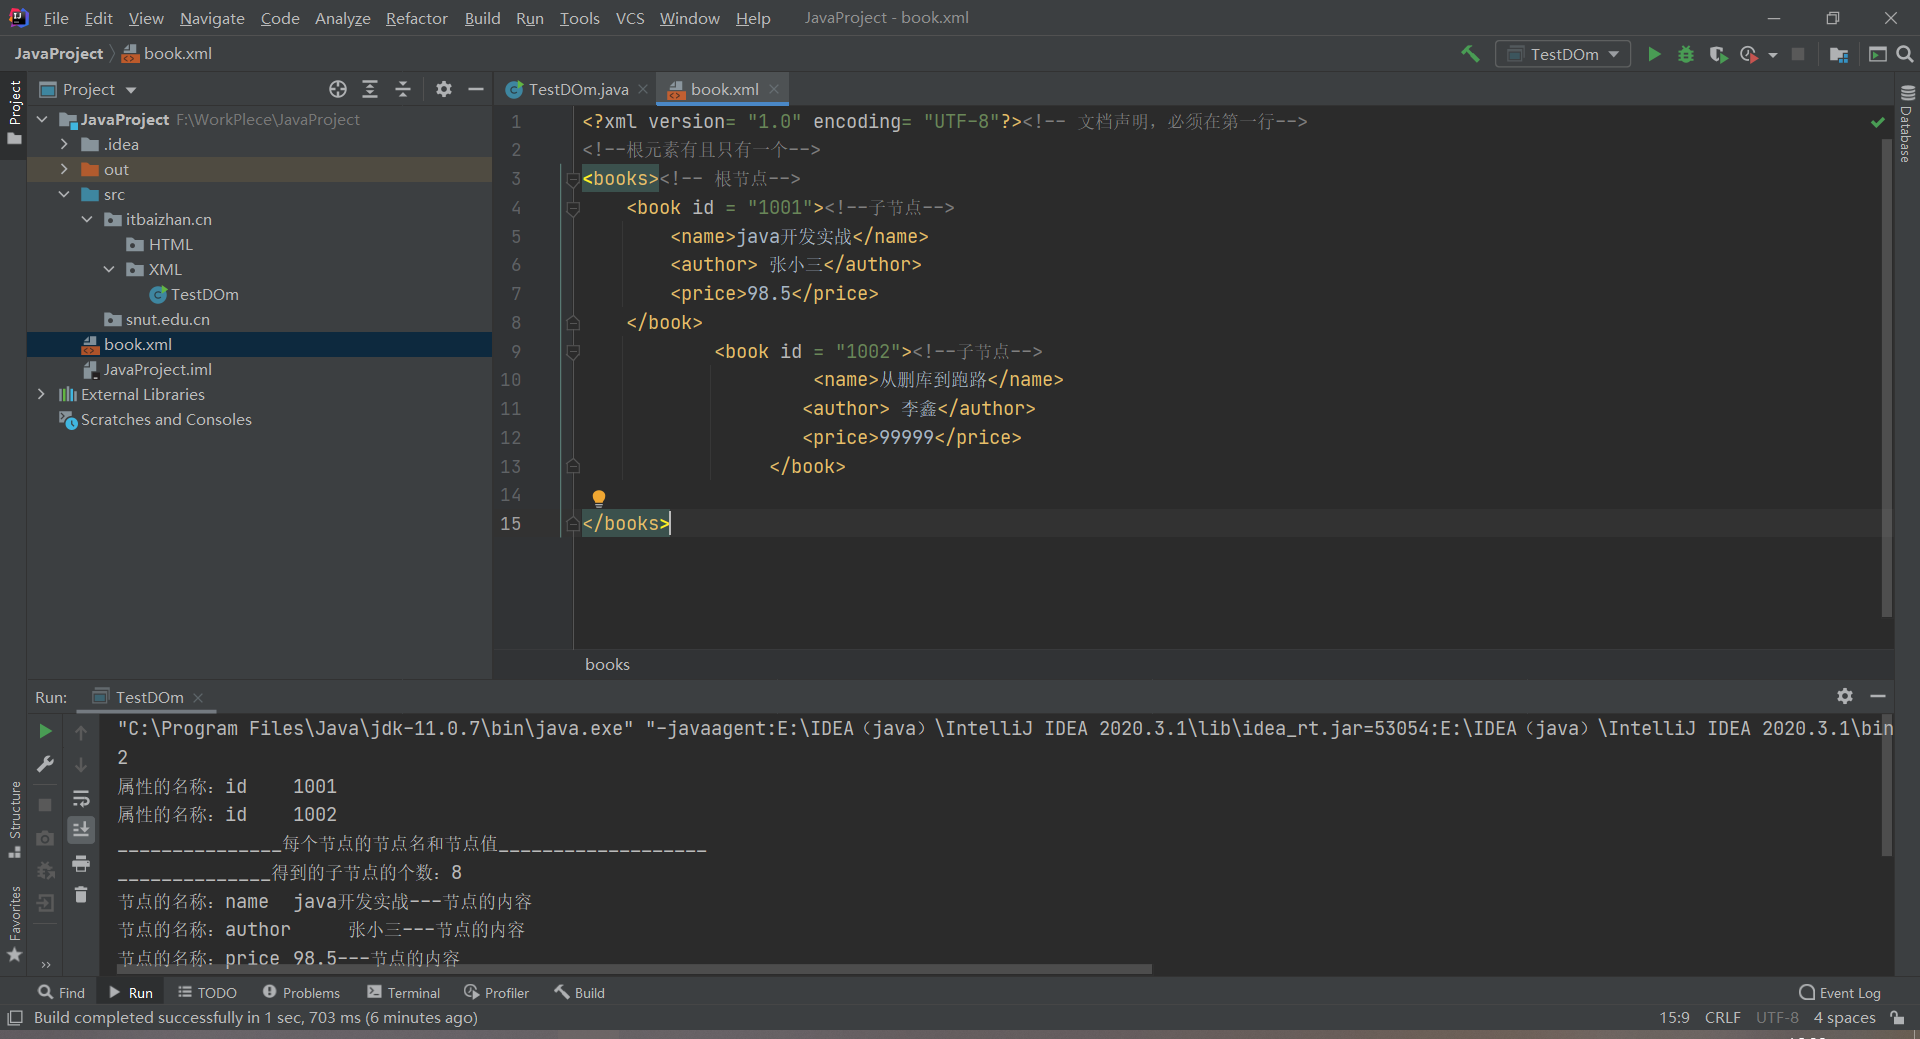Expand External Libraries node
This screenshot has width=1920, height=1039.
(41, 394)
